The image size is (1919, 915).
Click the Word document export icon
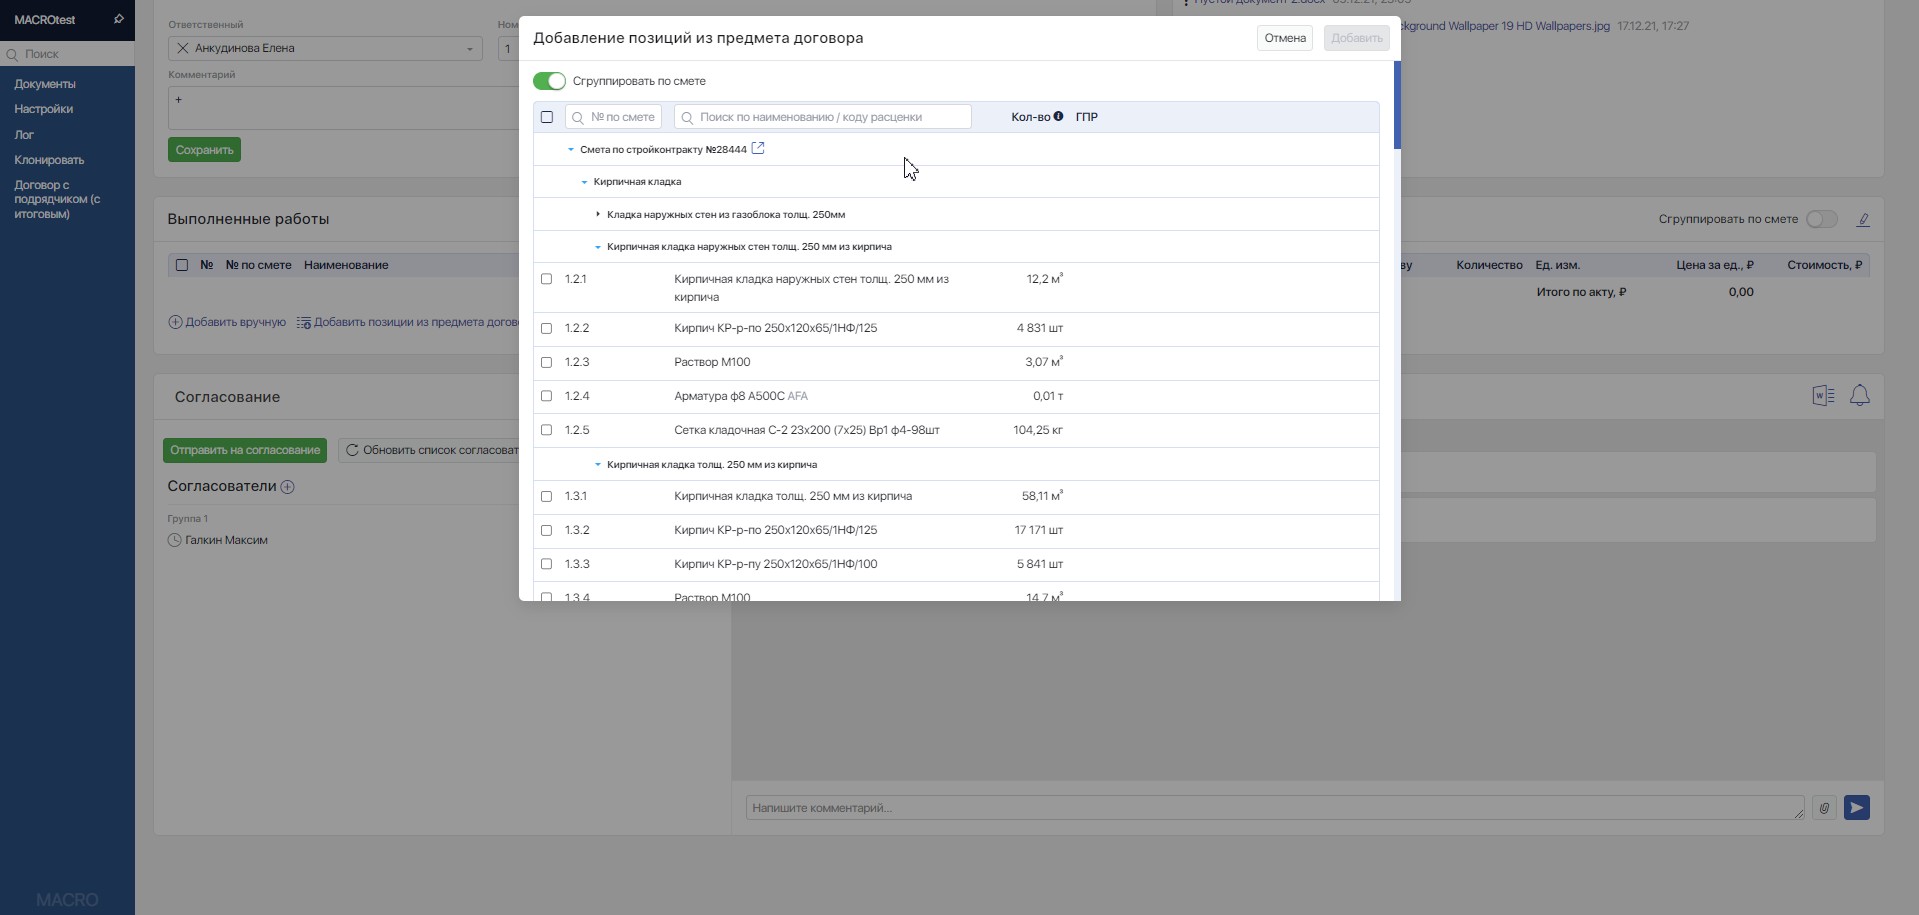click(x=1823, y=396)
